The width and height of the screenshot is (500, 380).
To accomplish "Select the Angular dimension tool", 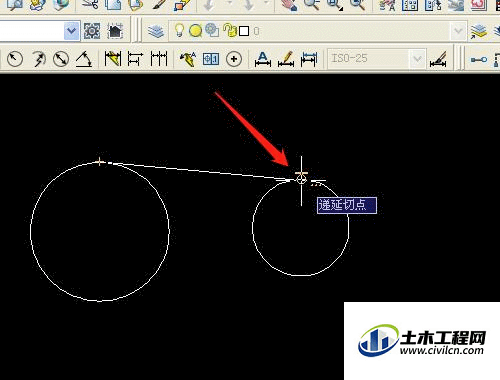I will pyautogui.click(x=84, y=59).
